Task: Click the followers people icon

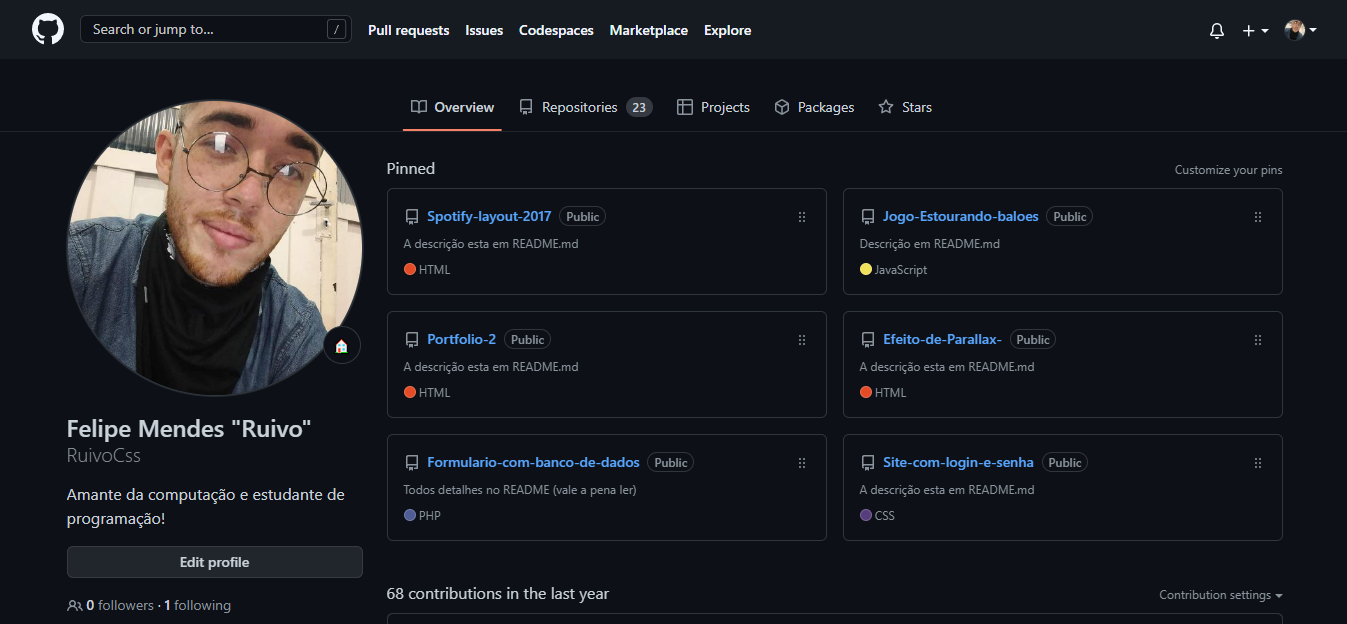Action: [75, 605]
